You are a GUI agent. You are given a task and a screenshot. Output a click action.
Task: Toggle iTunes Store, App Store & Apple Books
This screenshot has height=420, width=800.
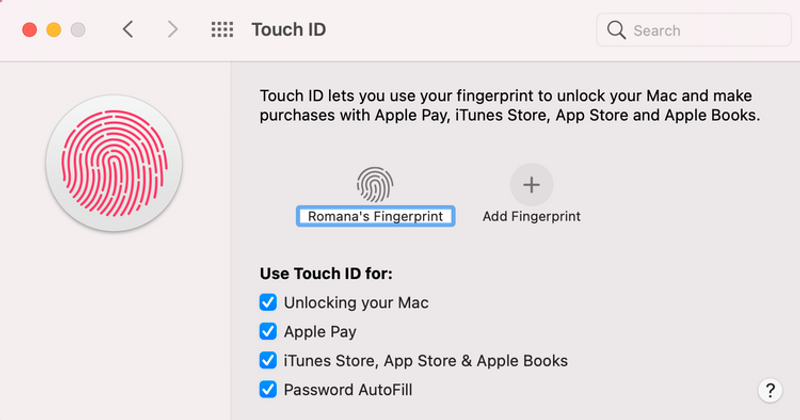pos(268,360)
